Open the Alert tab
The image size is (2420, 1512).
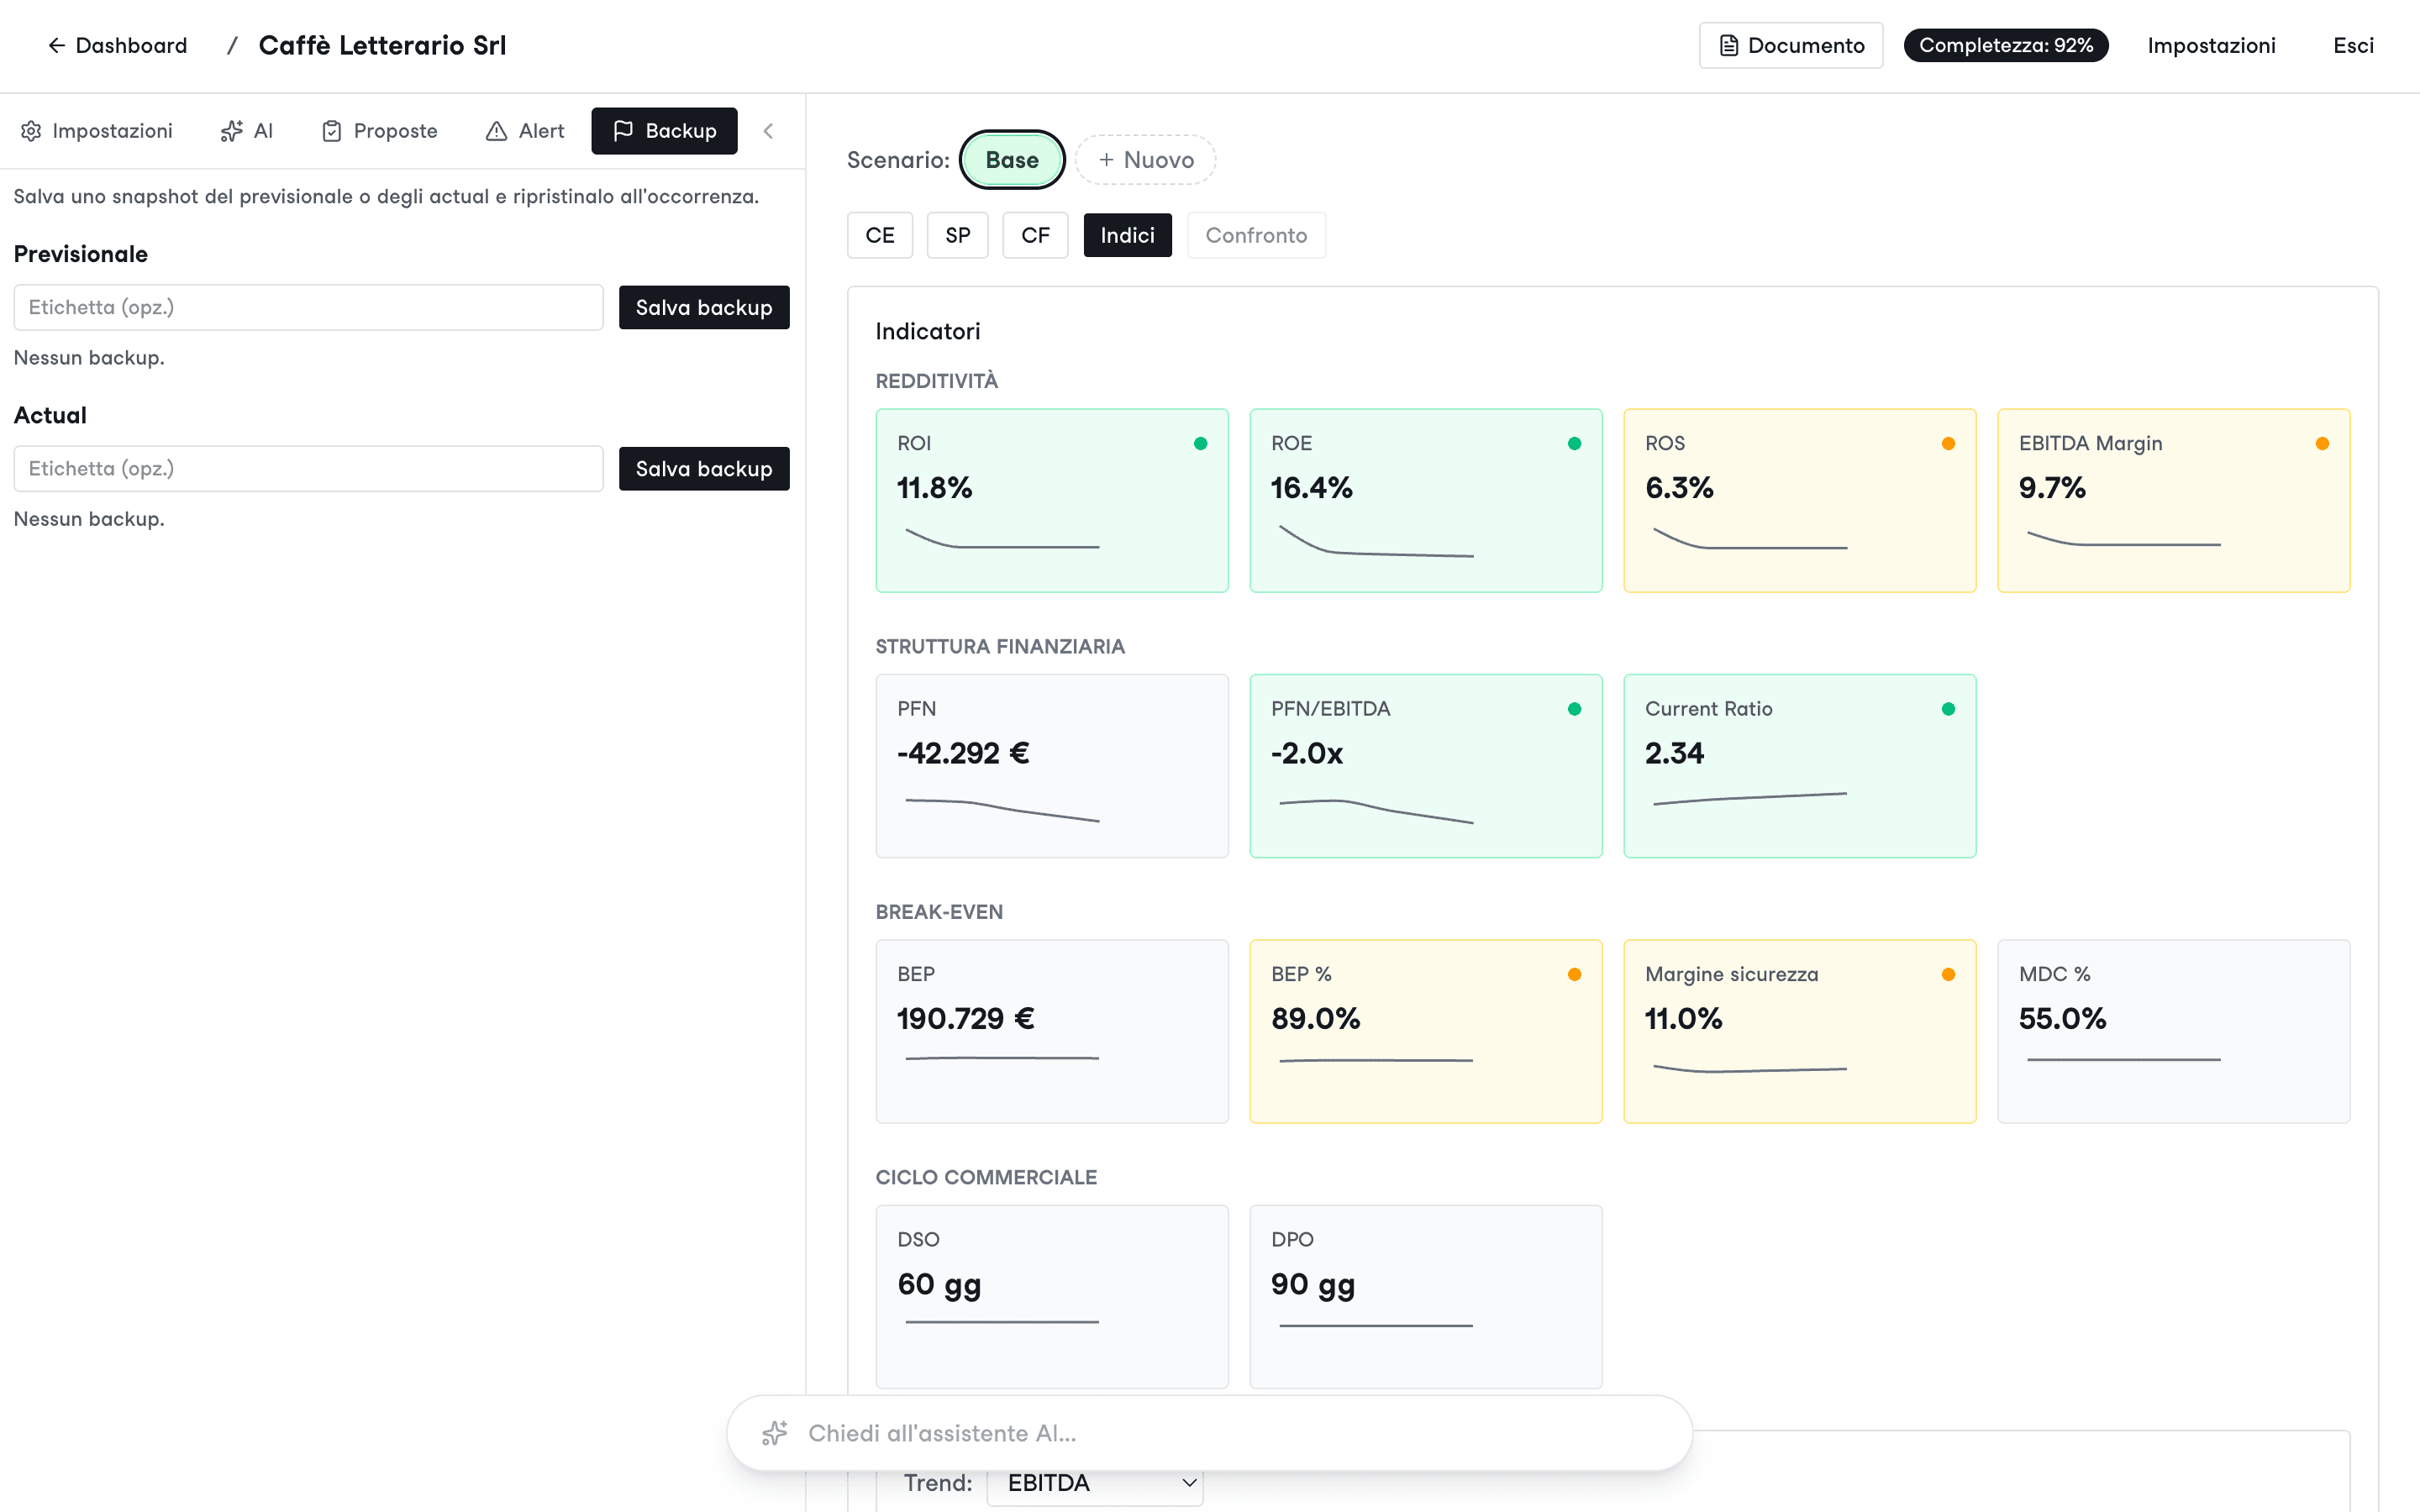525,131
